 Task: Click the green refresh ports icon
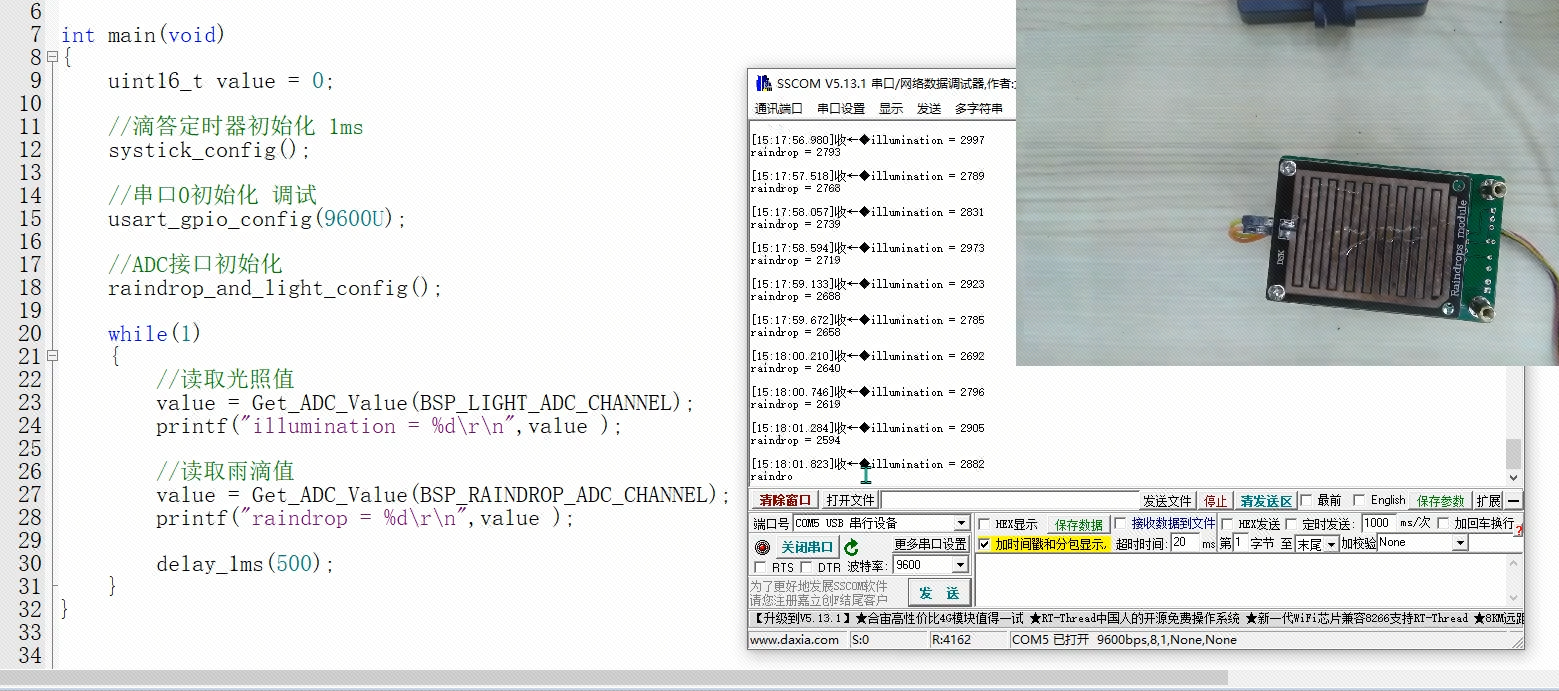pos(851,547)
